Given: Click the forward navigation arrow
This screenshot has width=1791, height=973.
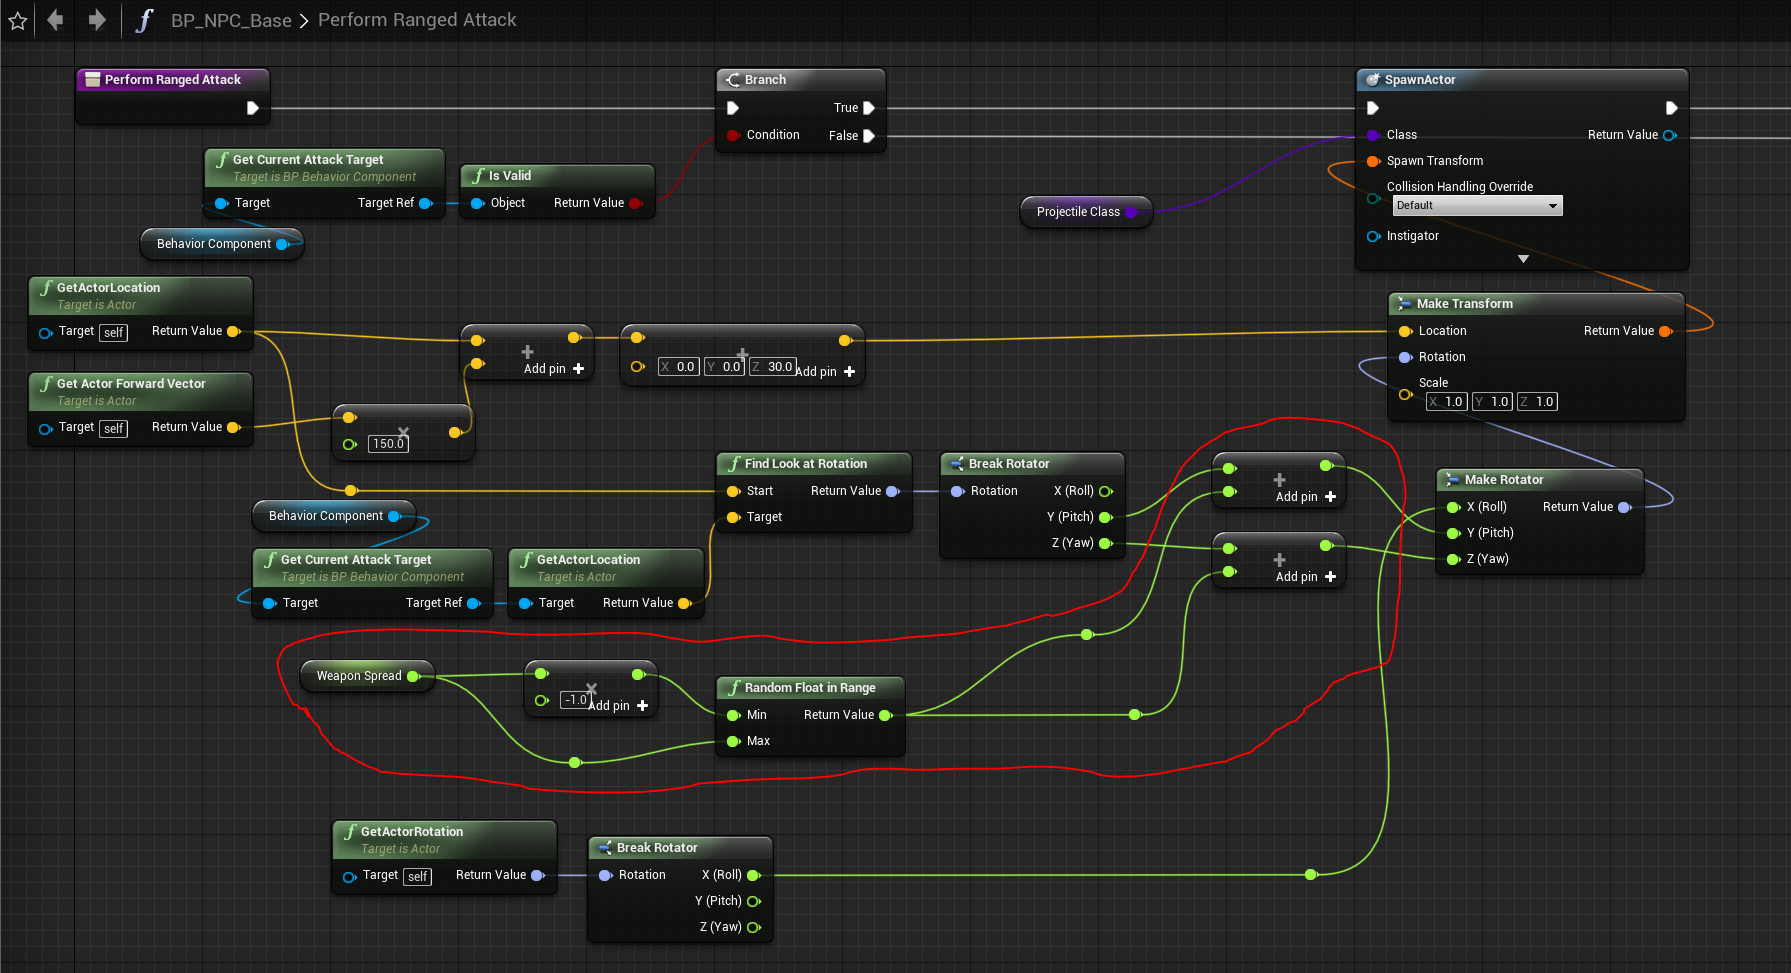Looking at the screenshot, I should pos(96,20).
